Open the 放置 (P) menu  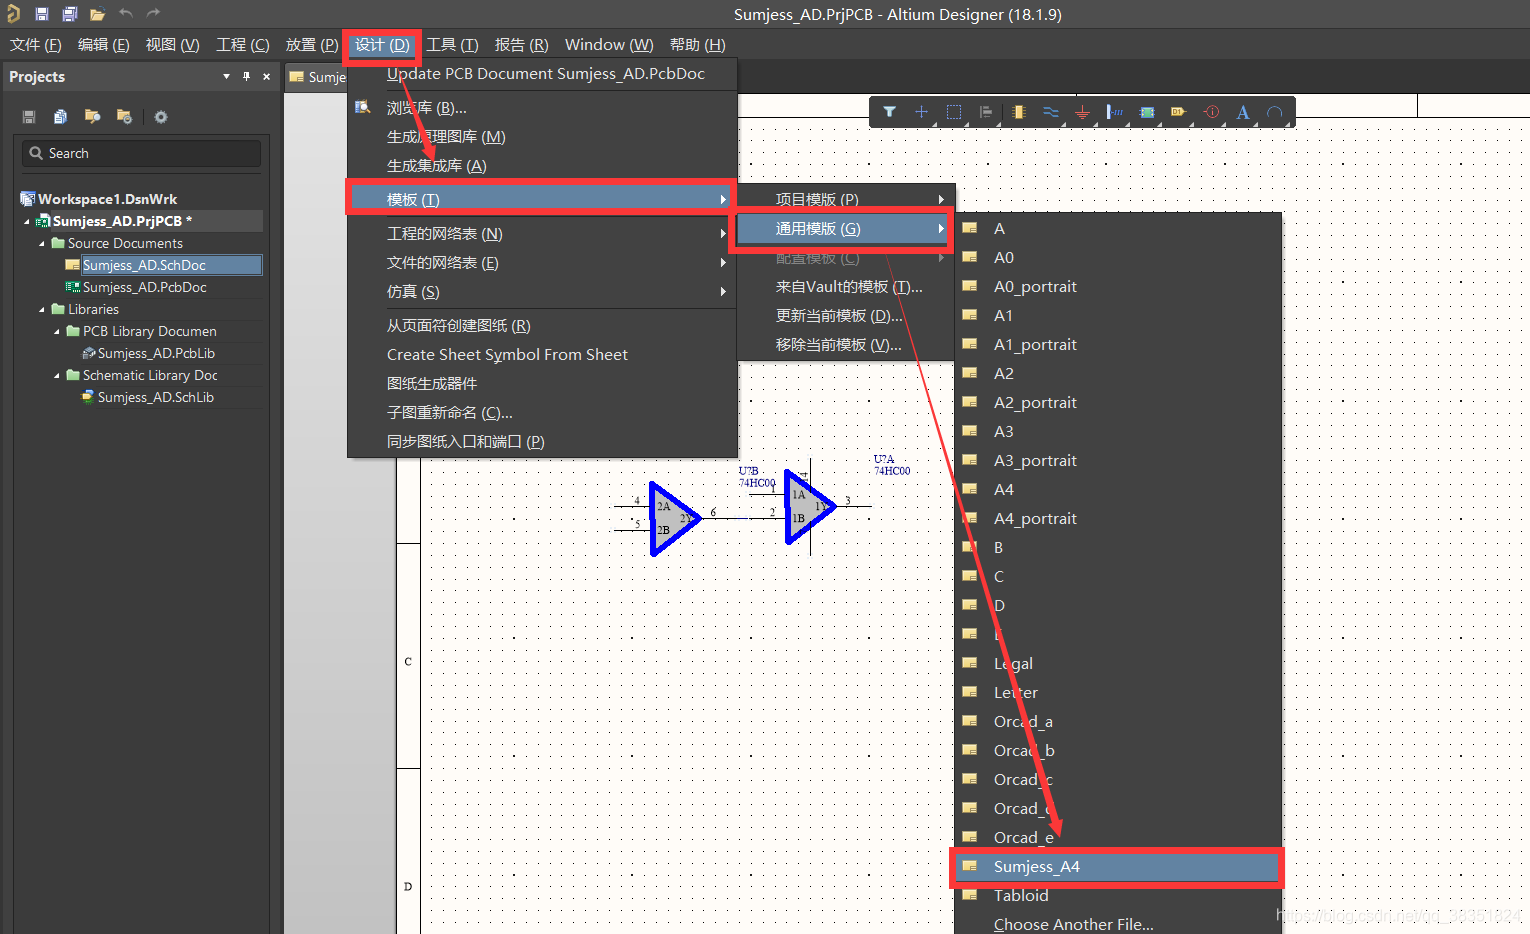[x=312, y=45]
